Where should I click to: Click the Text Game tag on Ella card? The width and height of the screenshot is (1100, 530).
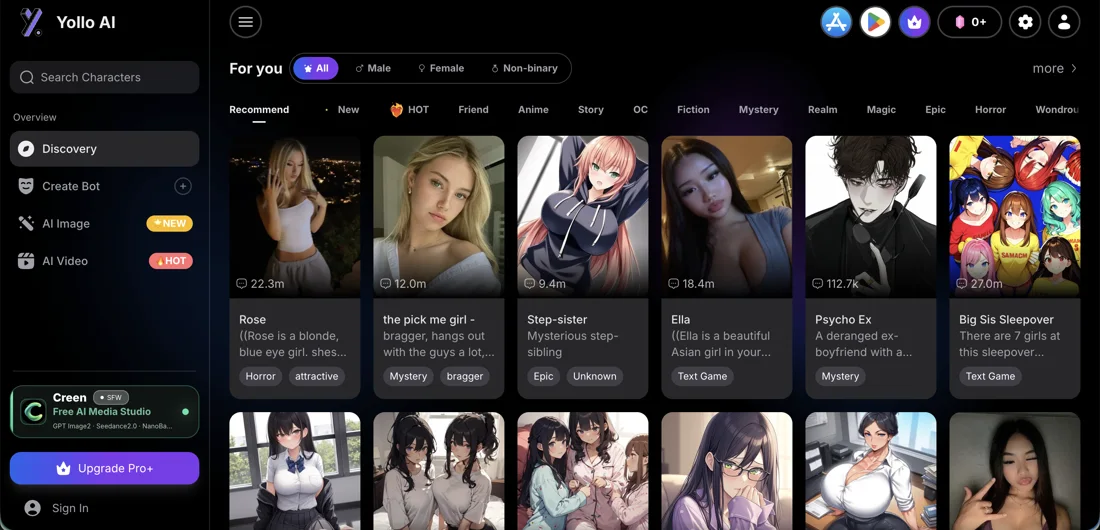702,376
